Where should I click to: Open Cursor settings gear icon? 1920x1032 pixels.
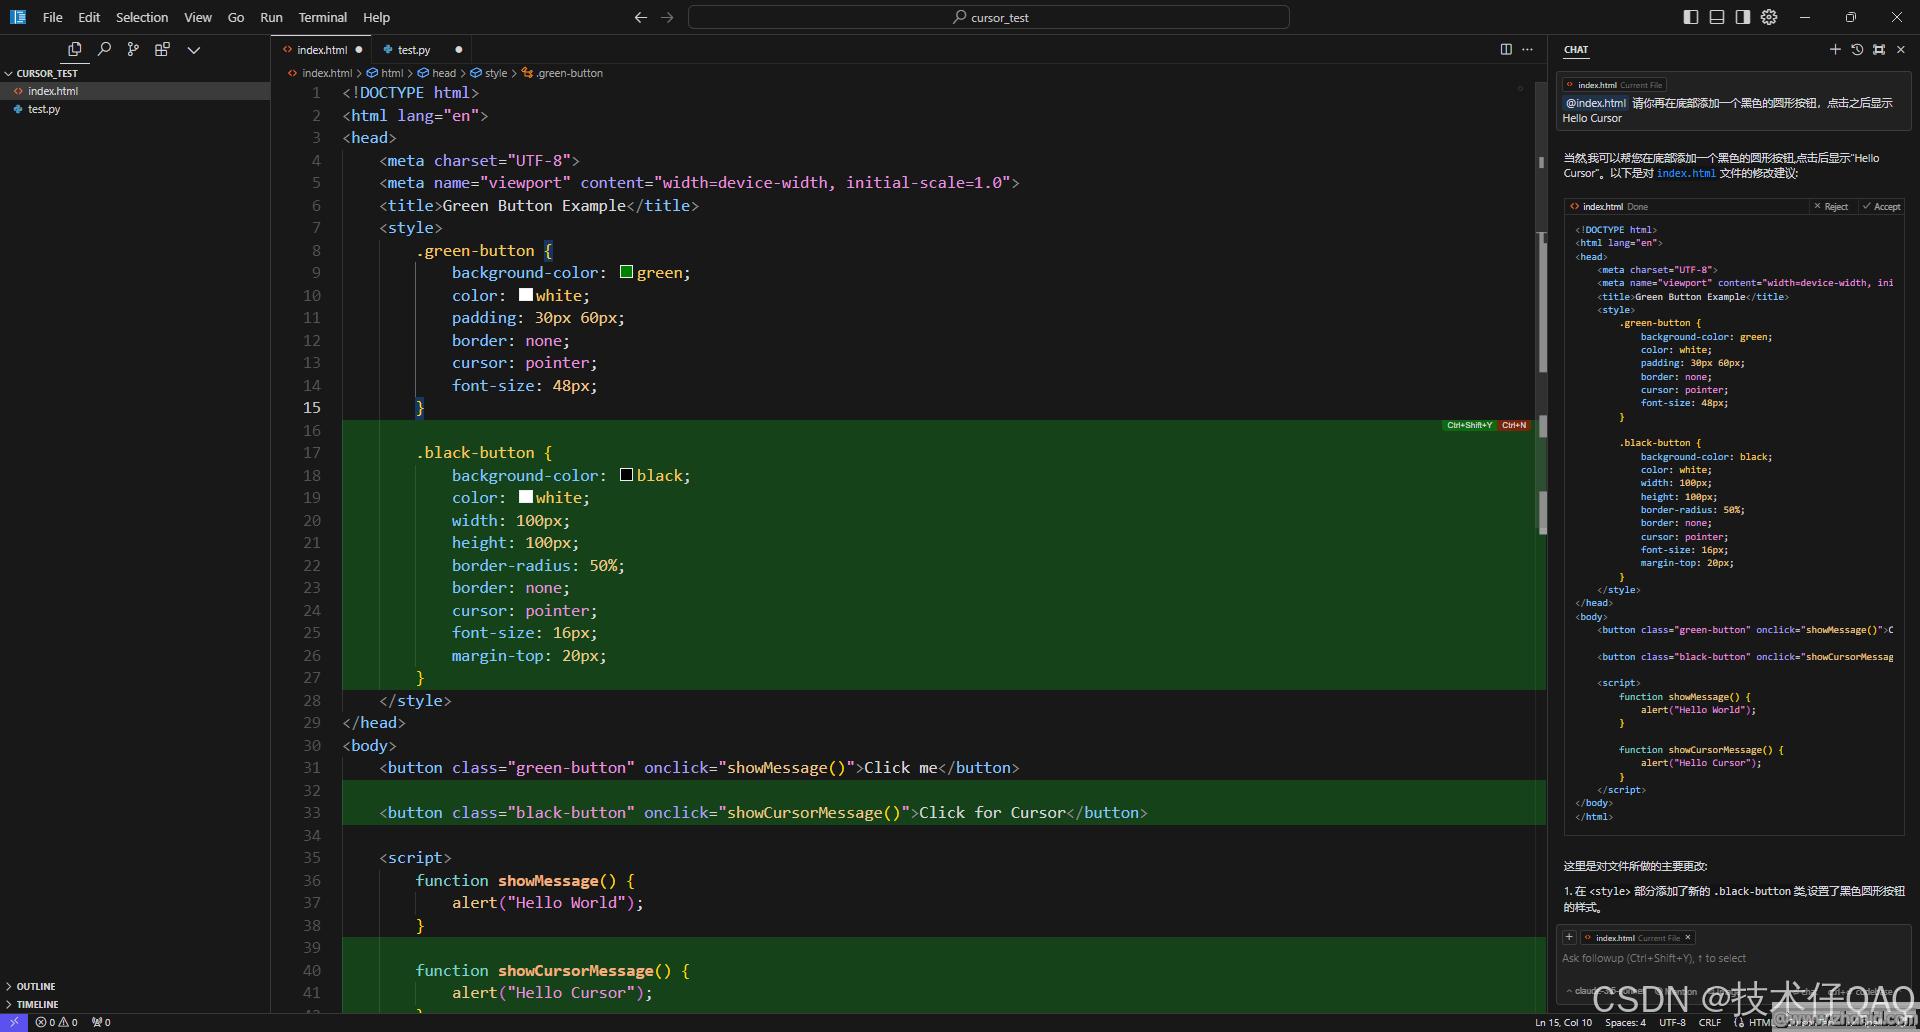pos(1769,17)
